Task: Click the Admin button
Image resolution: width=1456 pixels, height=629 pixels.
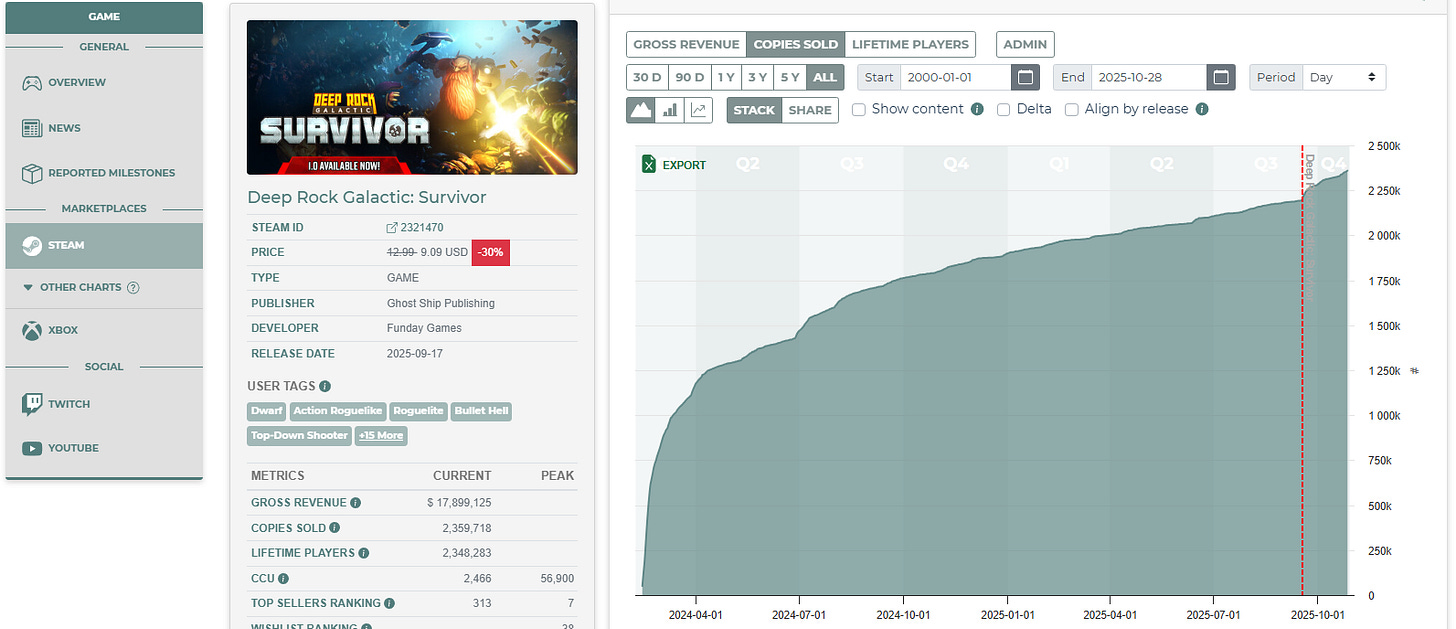Action: 1025,44
